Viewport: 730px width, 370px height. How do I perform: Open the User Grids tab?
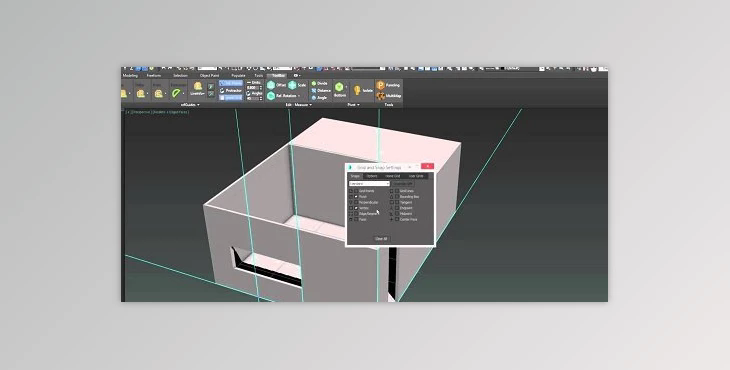416,176
